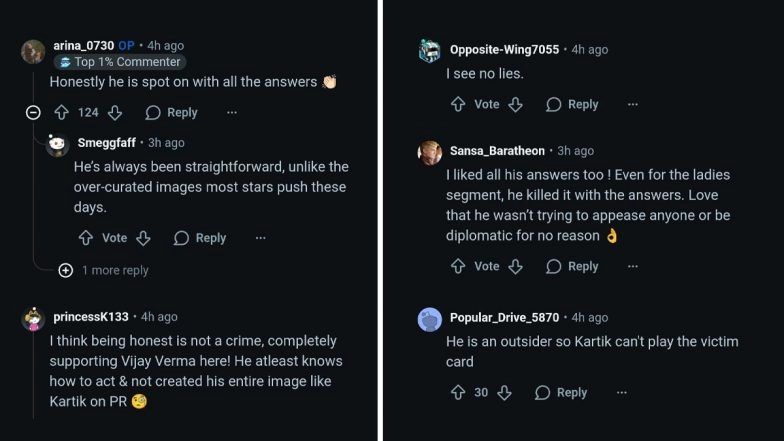Viewport: 784px width, 441px height.
Task: Downvote Smeggfaff's reply
Action: [x=143, y=238]
